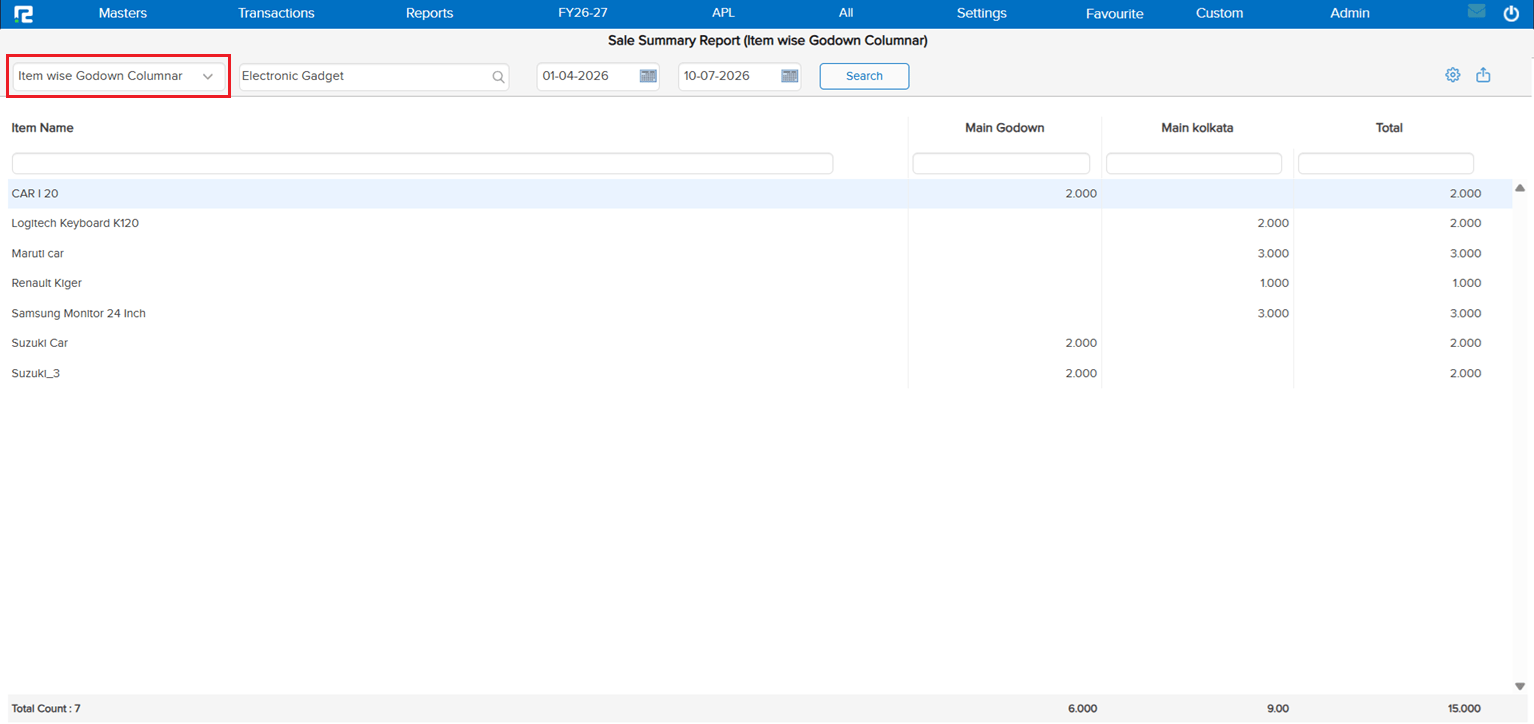The width and height of the screenshot is (1534, 724).
Task: Open the APL company menu
Action: click(x=723, y=13)
